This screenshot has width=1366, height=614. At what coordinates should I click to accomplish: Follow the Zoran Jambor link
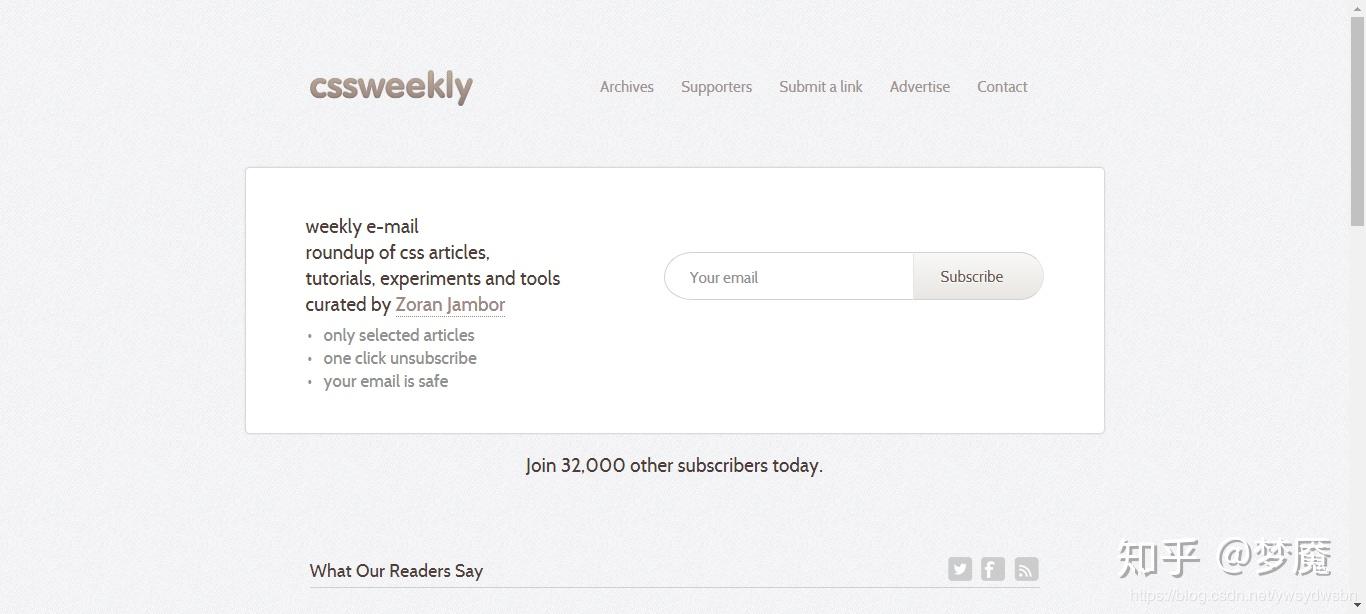tap(450, 305)
